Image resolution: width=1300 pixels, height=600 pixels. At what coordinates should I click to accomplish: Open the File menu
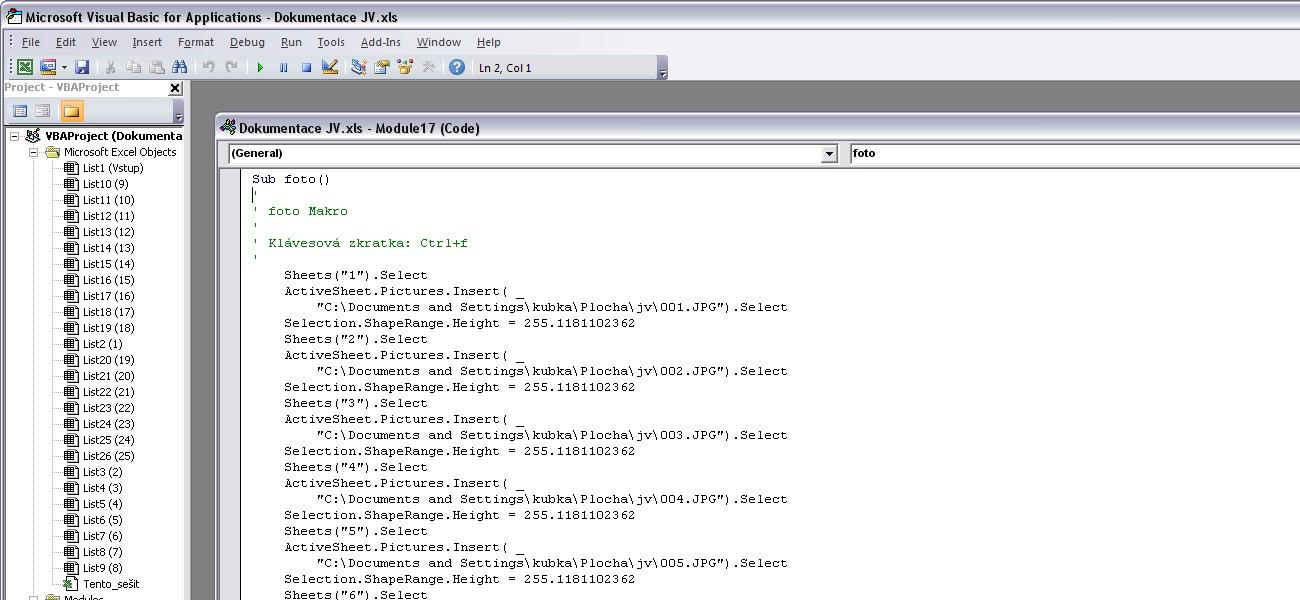[31, 42]
